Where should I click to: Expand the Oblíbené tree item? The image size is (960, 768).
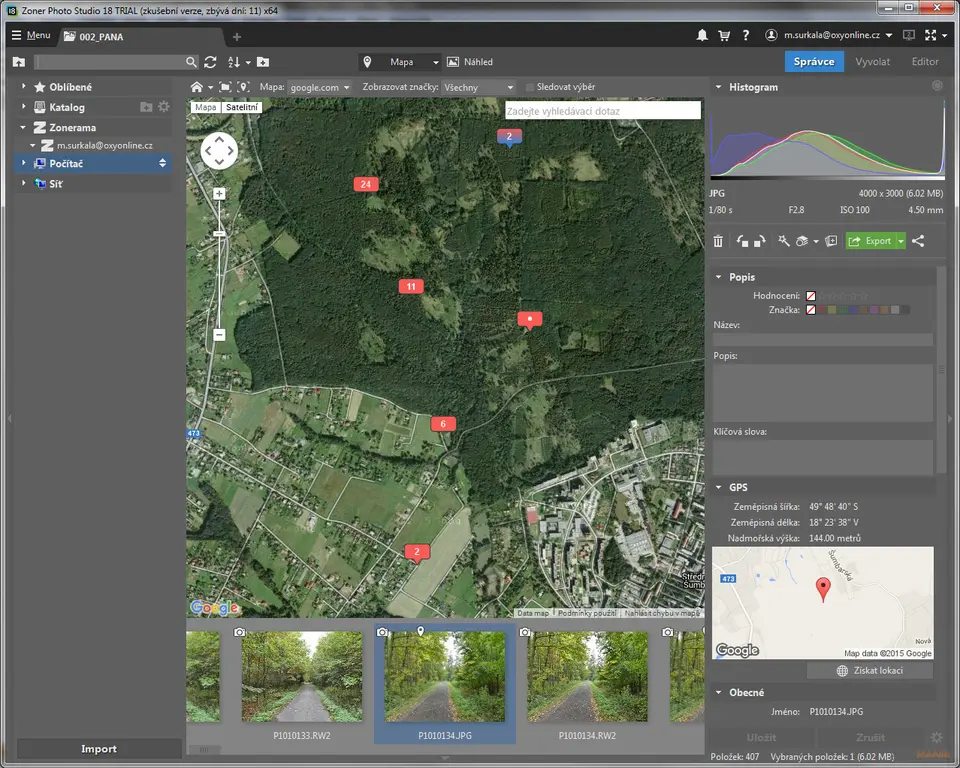(x=24, y=87)
